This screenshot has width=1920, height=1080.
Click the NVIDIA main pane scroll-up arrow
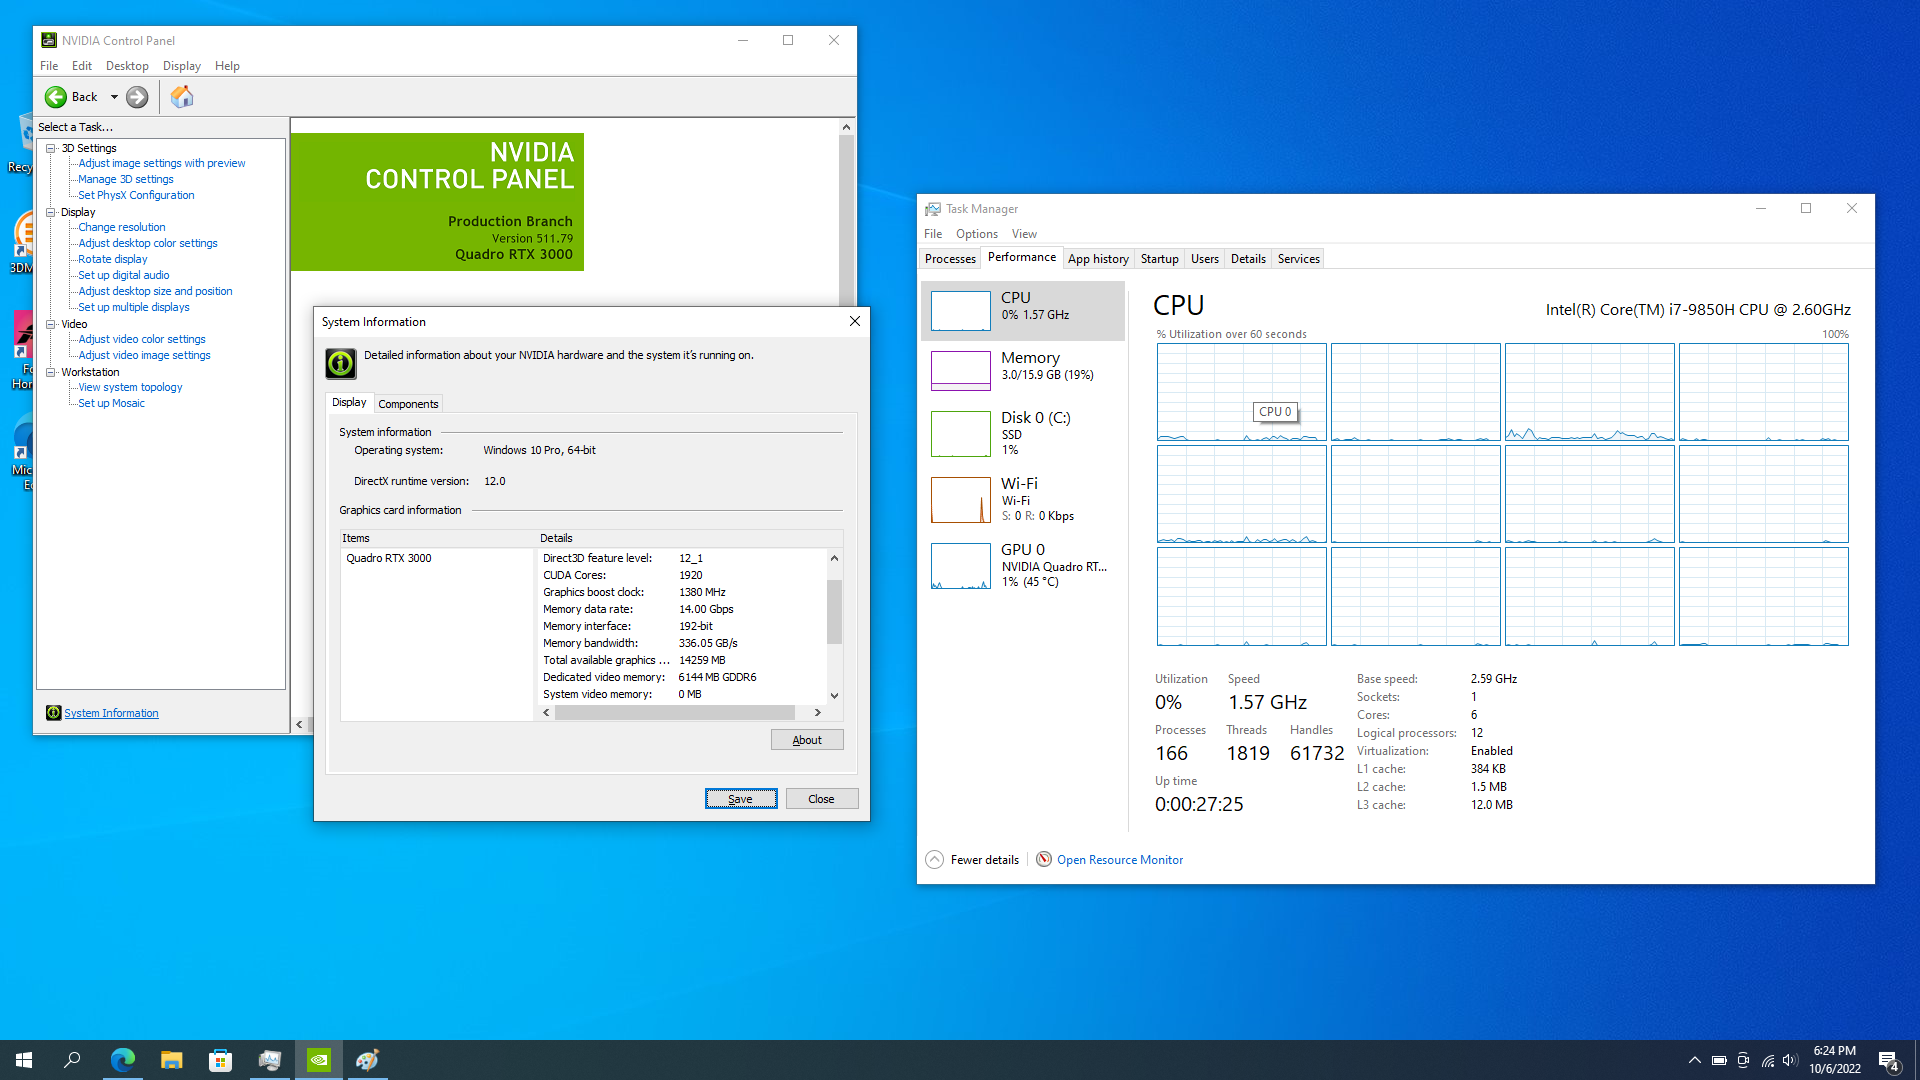846,127
